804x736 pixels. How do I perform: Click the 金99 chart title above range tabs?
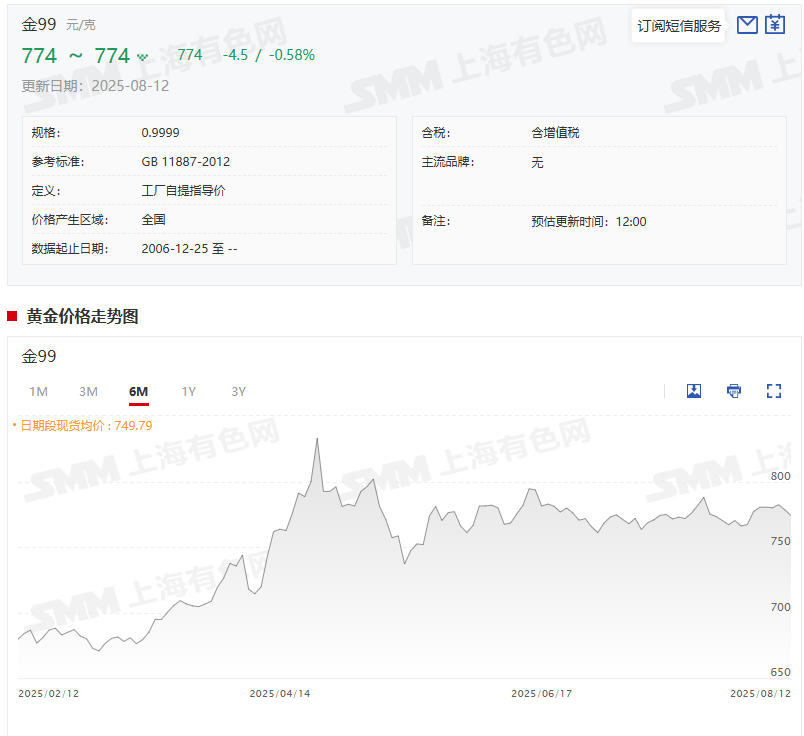pyautogui.click(x=39, y=356)
